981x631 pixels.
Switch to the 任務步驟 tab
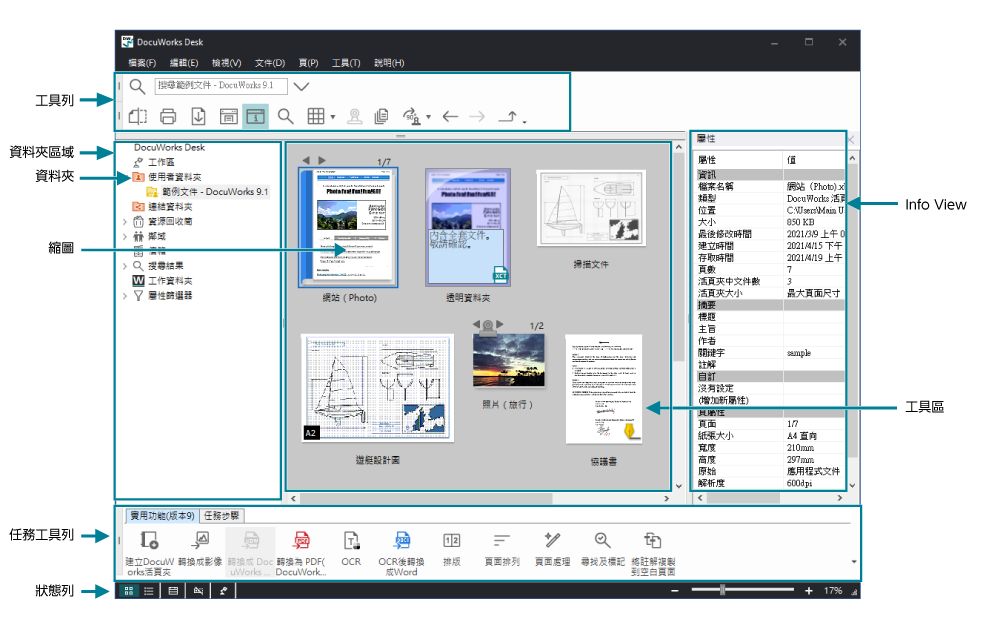(221, 516)
